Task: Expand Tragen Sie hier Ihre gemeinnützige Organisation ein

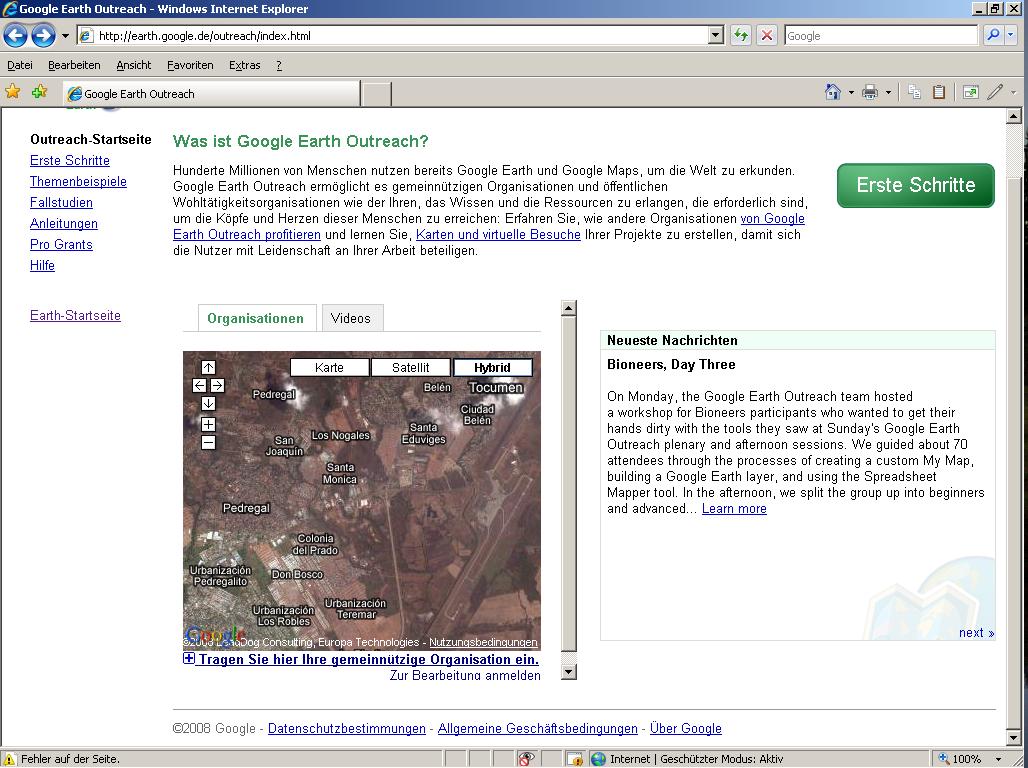Action: pyautogui.click(x=361, y=659)
